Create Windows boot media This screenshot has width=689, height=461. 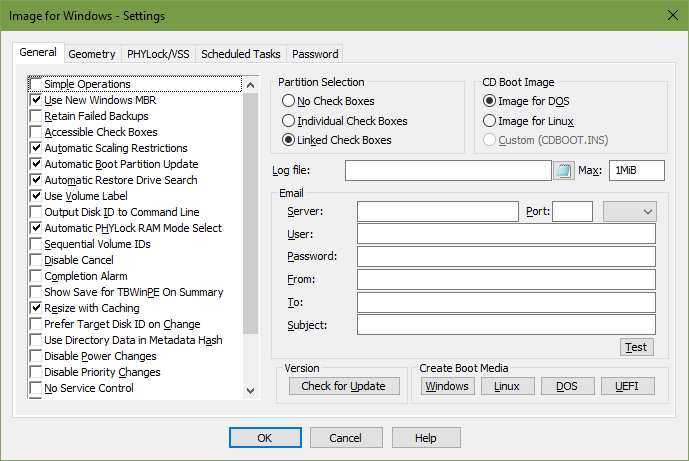click(x=447, y=386)
